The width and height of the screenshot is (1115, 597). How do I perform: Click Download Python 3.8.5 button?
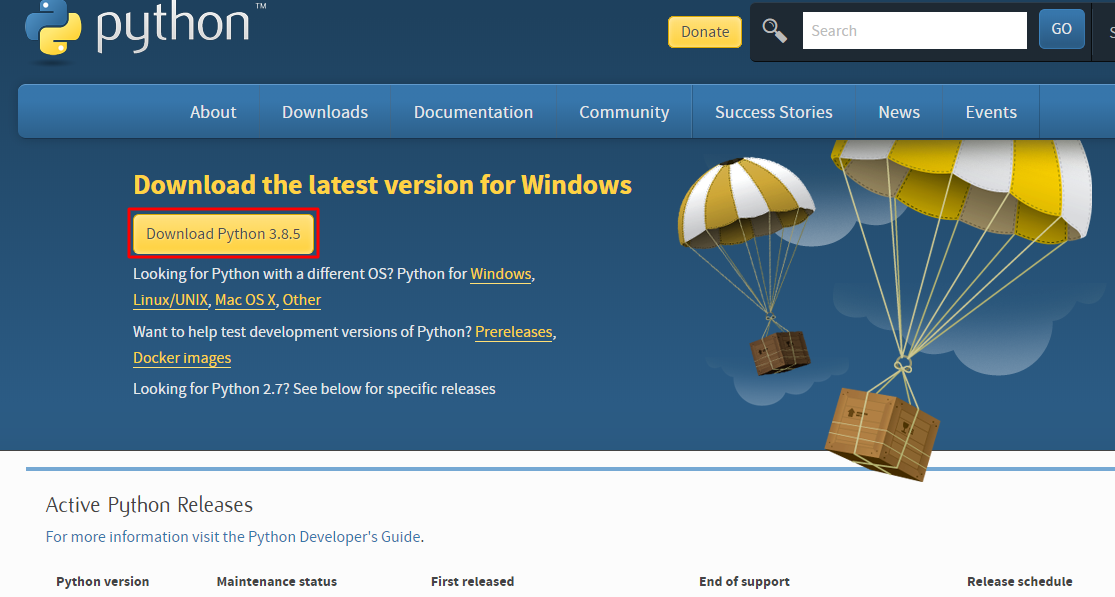[223, 234]
